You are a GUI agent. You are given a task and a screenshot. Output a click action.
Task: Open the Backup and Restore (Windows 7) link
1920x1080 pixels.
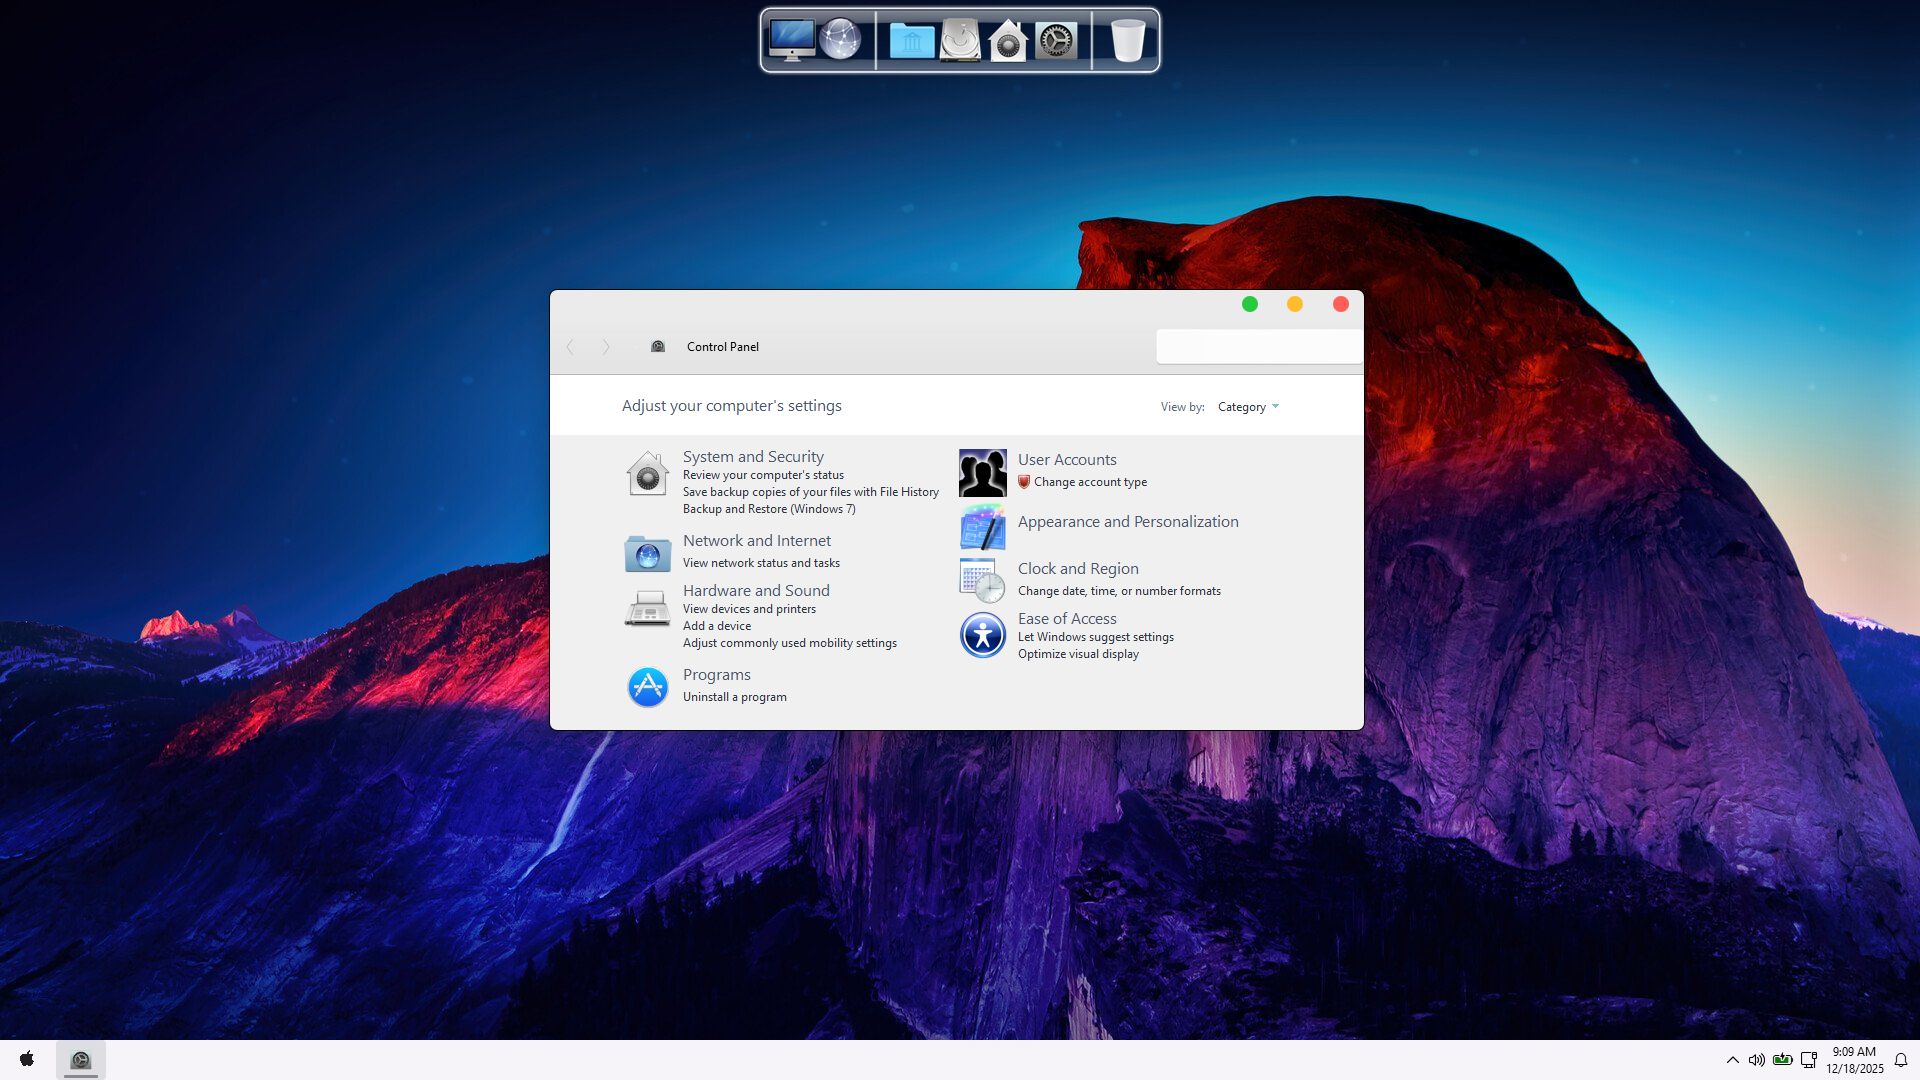click(x=769, y=509)
